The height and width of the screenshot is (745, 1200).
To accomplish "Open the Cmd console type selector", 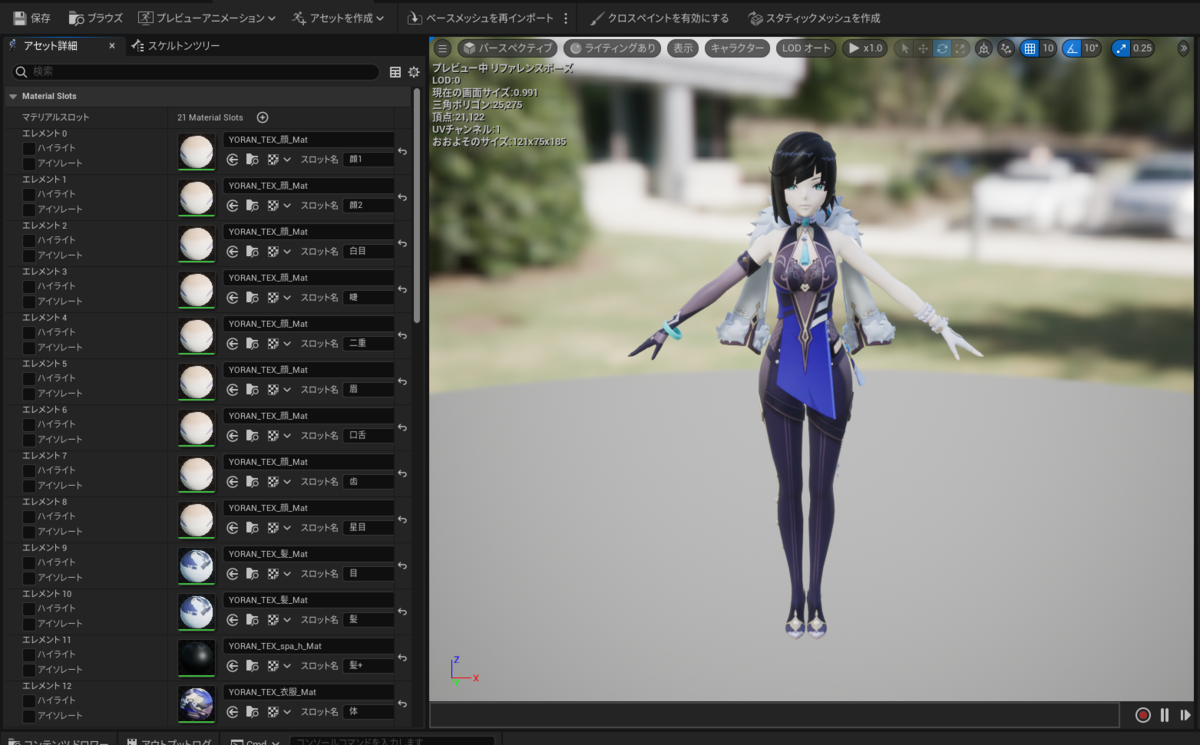I will click(253, 743).
